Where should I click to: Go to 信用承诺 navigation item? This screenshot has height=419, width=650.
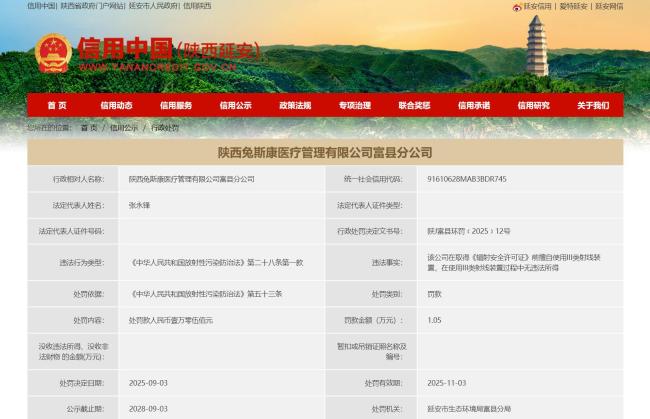click(x=474, y=105)
